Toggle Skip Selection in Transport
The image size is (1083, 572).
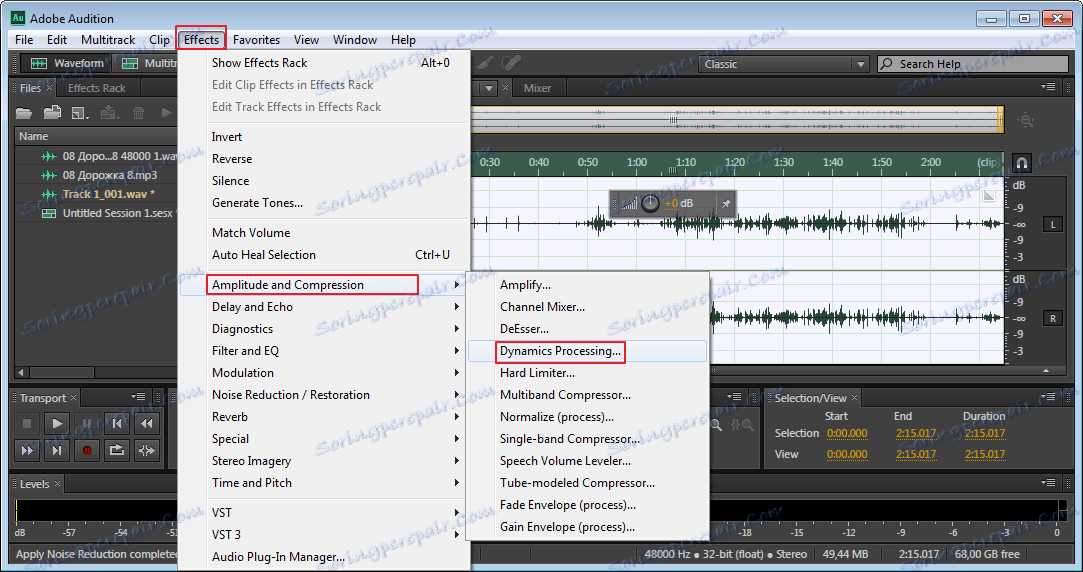(146, 450)
